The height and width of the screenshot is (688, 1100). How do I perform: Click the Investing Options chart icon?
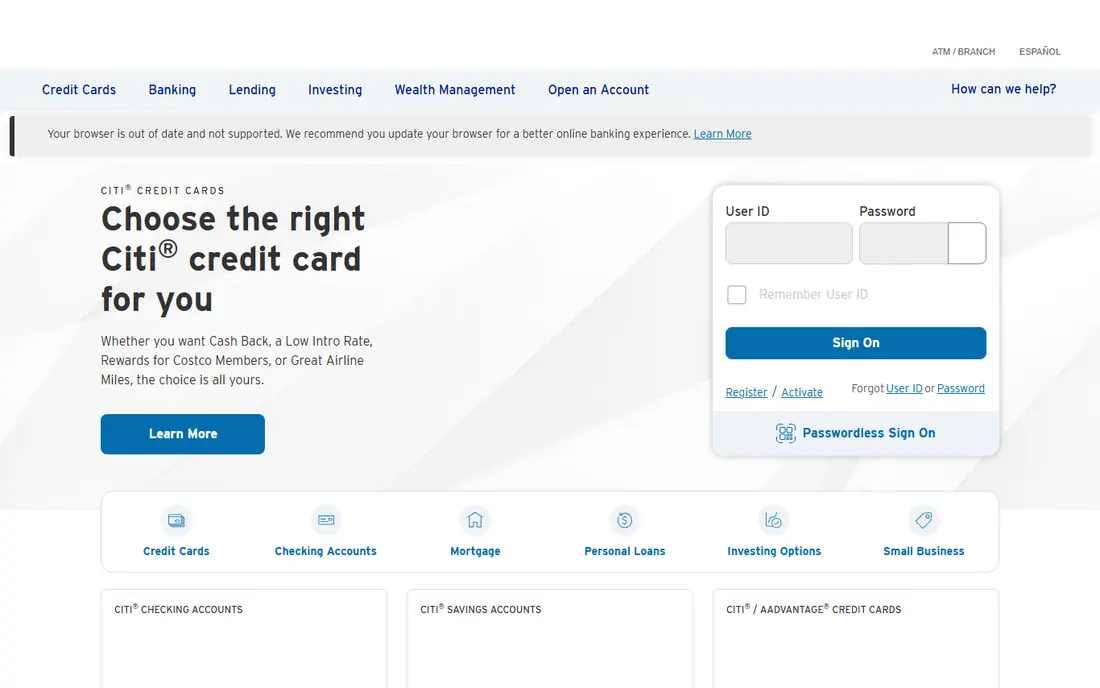(774, 520)
